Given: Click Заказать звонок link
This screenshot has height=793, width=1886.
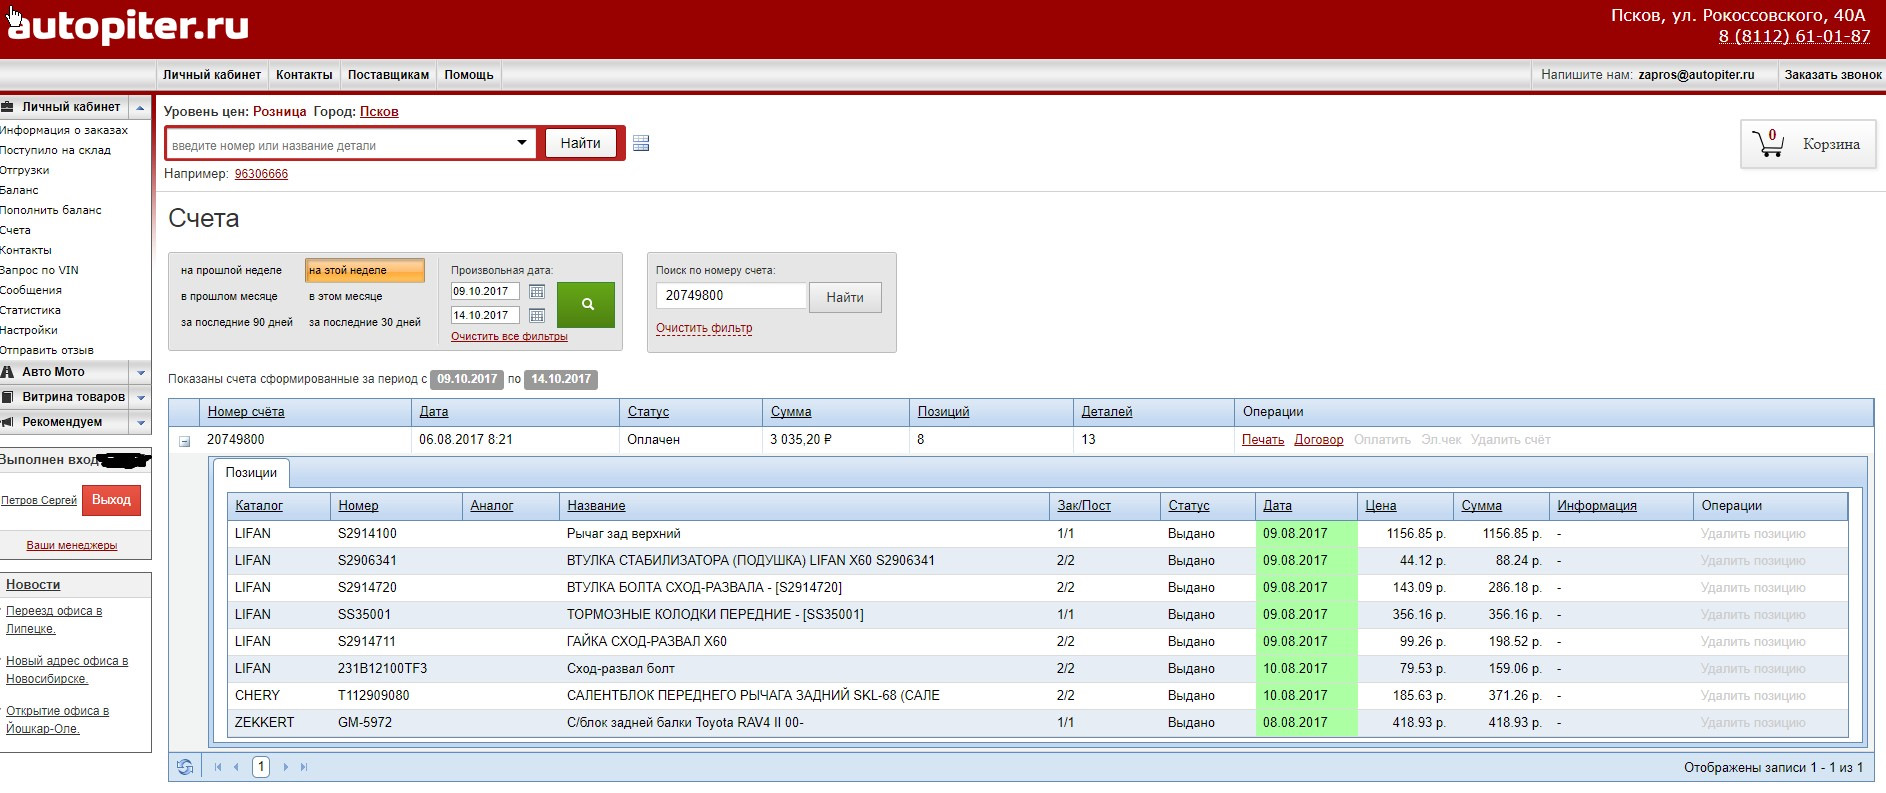Looking at the screenshot, I should [x=1833, y=75].
